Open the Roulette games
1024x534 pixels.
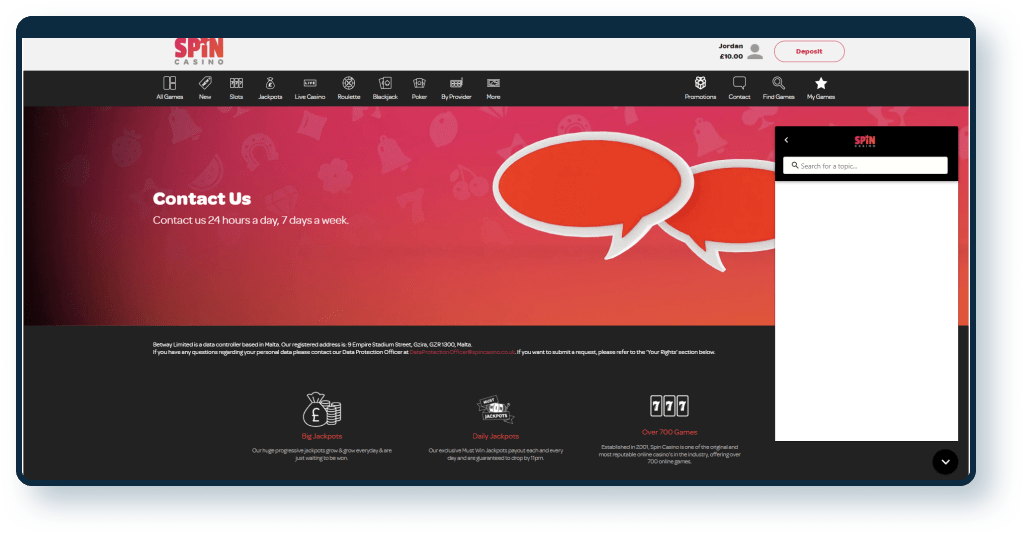[x=349, y=88]
